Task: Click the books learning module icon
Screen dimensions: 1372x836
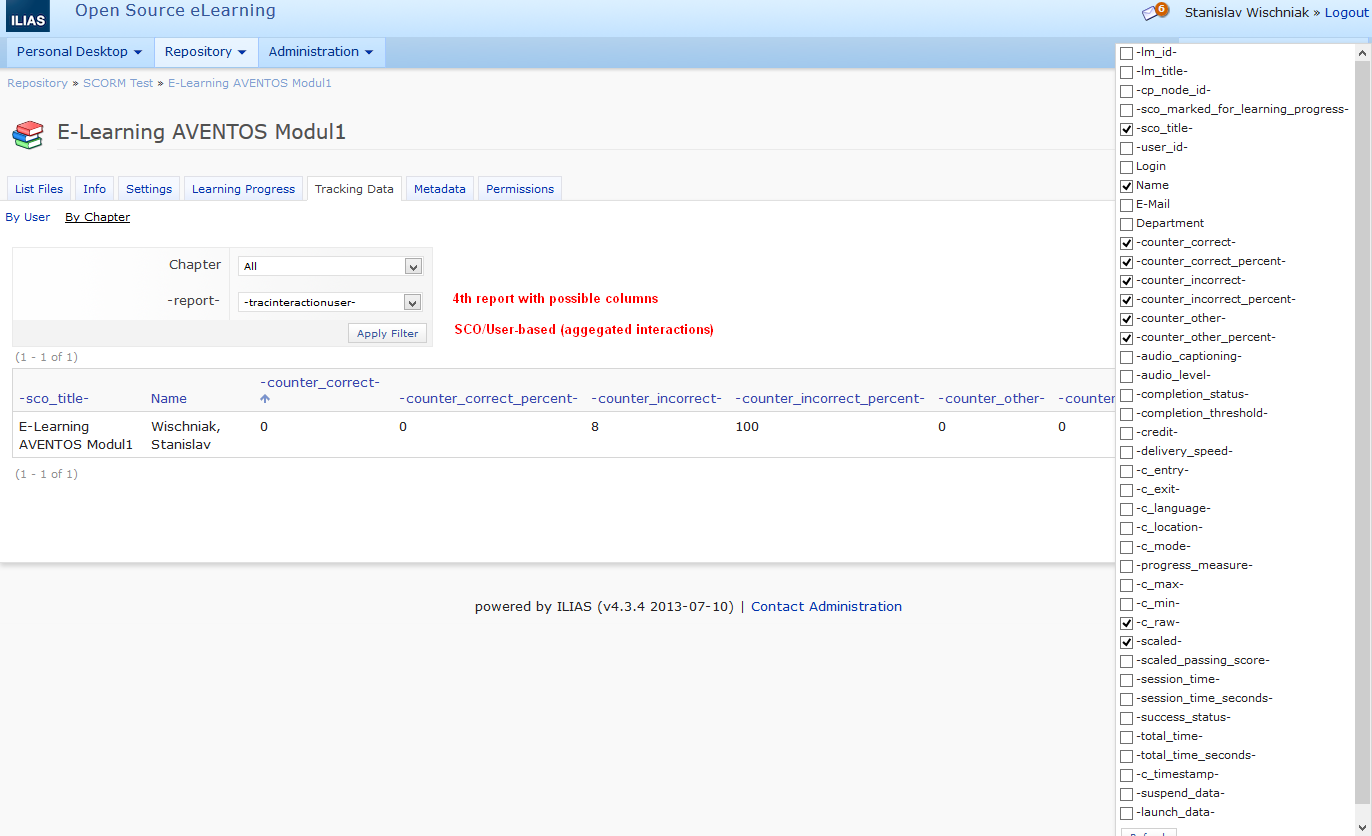Action: [x=28, y=134]
